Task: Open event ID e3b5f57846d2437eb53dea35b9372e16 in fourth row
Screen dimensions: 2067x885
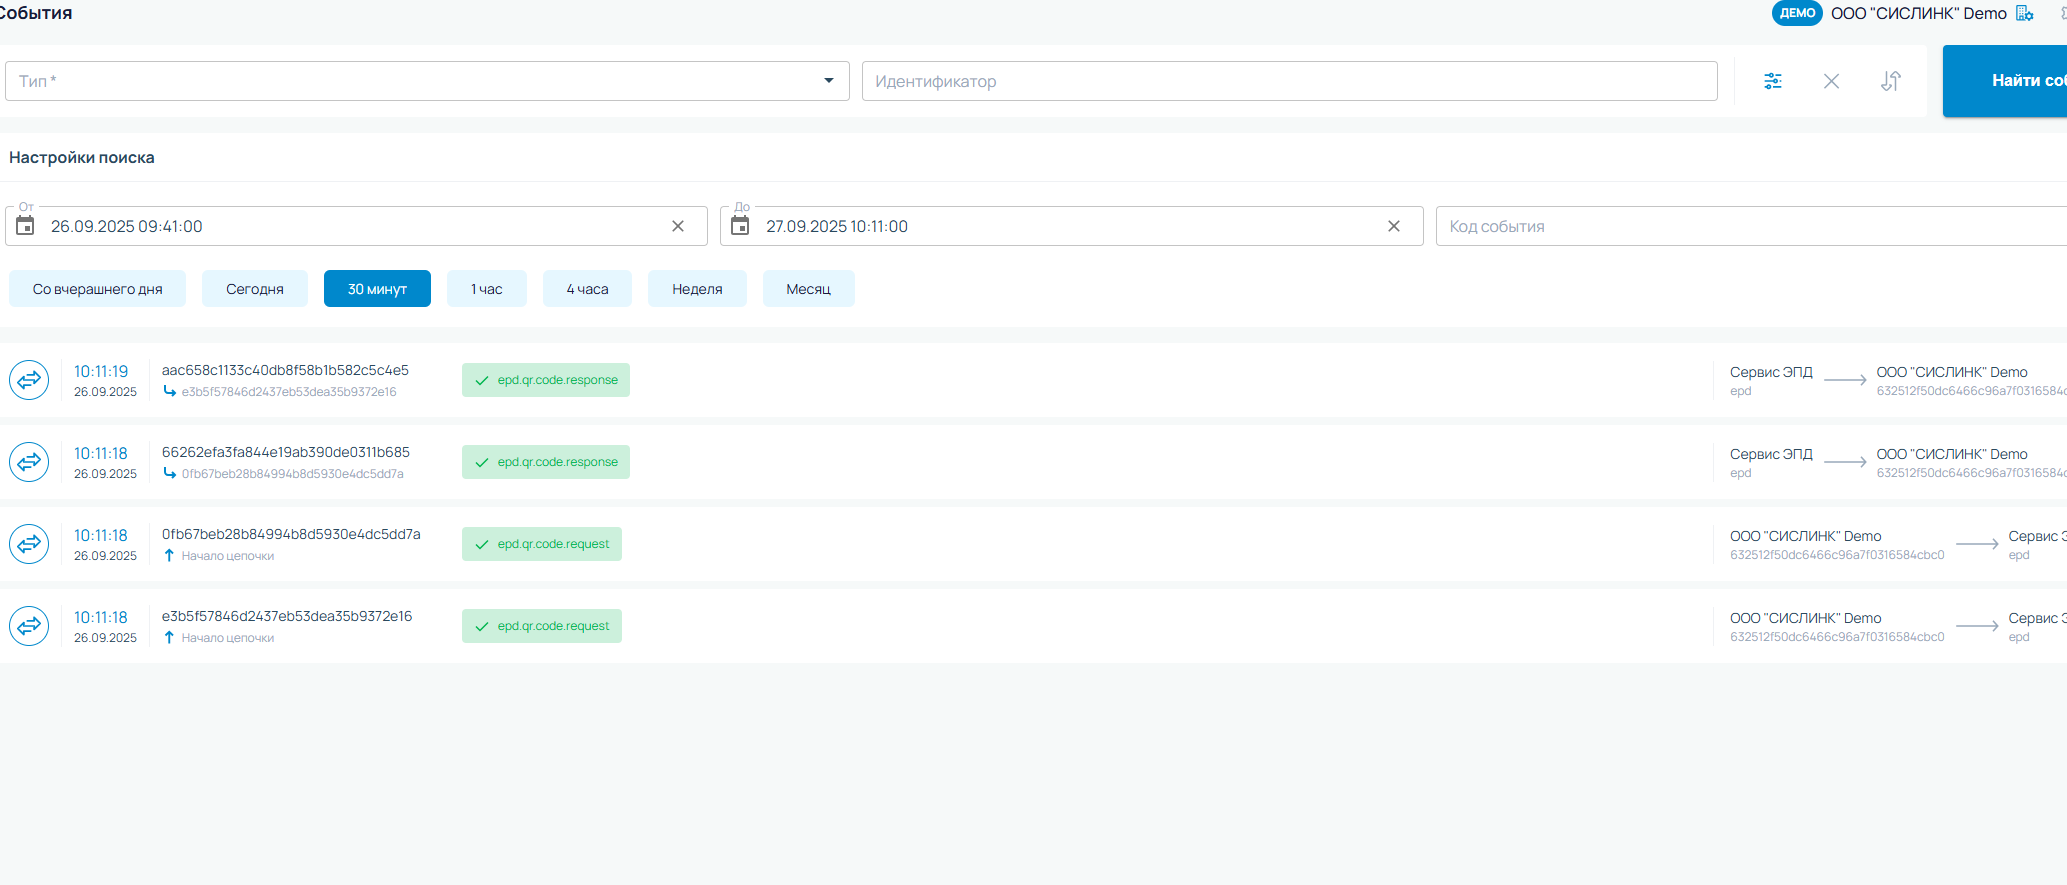Action: tap(287, 616)
